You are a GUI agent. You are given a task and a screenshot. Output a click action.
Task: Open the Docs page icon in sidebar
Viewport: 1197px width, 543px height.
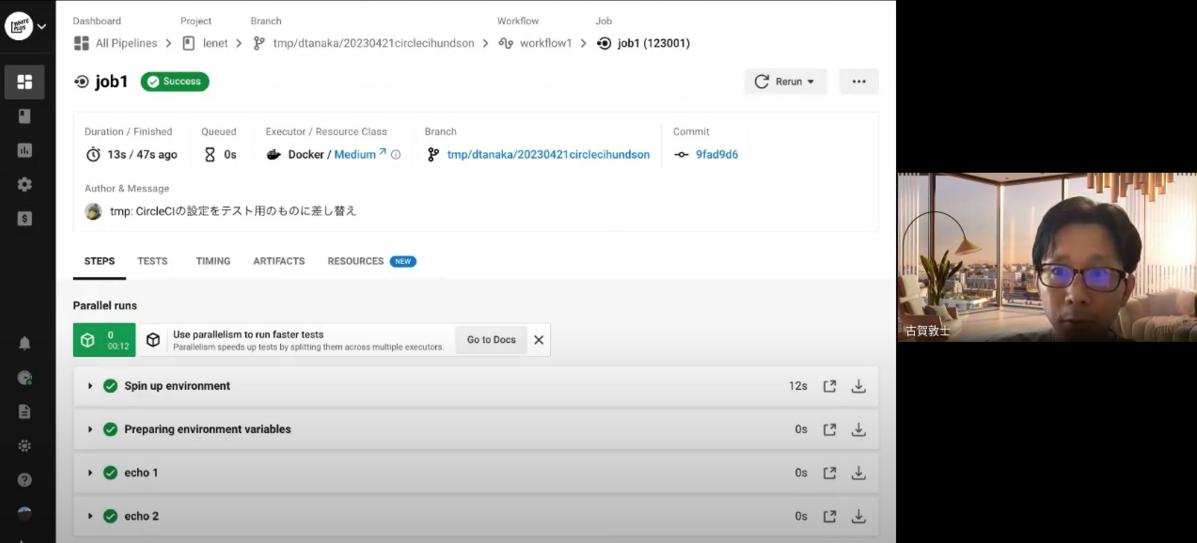pos(24,412)
